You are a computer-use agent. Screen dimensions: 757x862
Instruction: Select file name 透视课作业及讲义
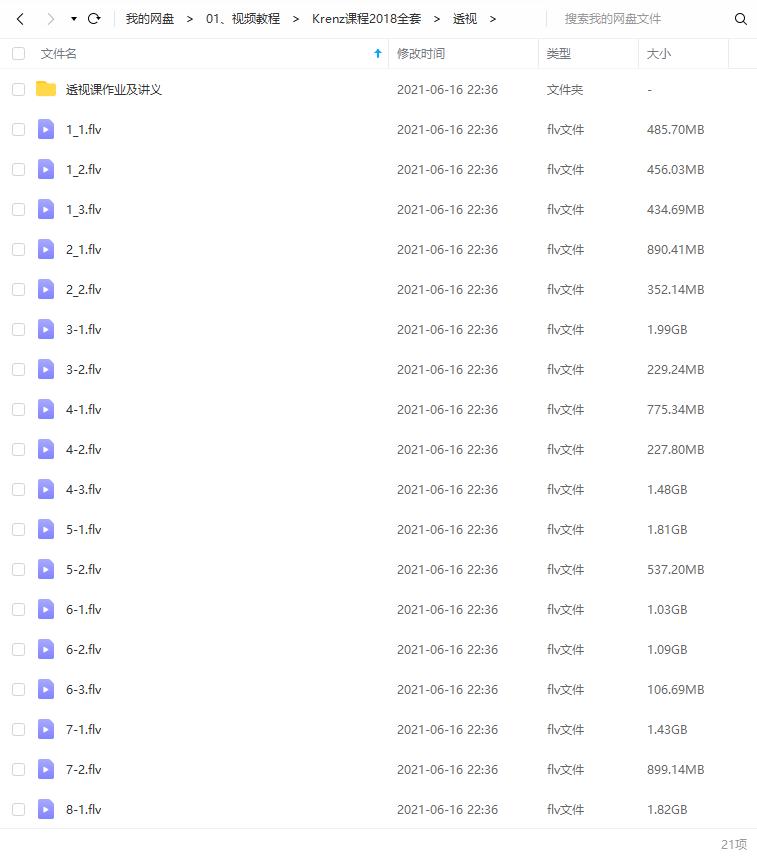click(114, 90)
